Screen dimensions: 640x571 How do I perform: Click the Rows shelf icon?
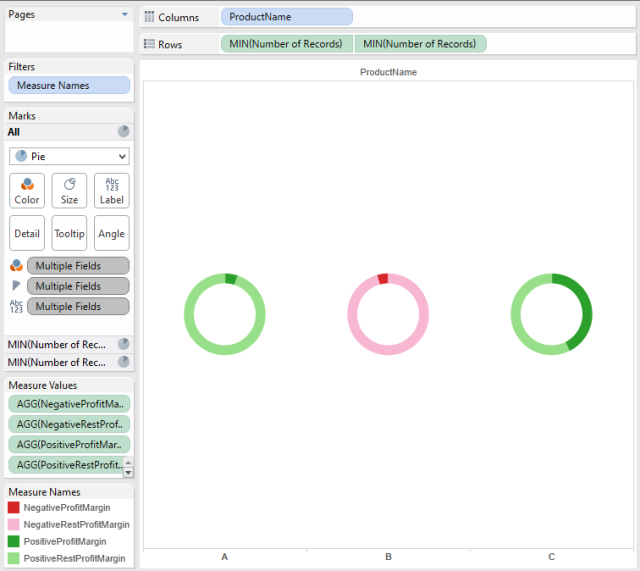click(x=149, y=44)
